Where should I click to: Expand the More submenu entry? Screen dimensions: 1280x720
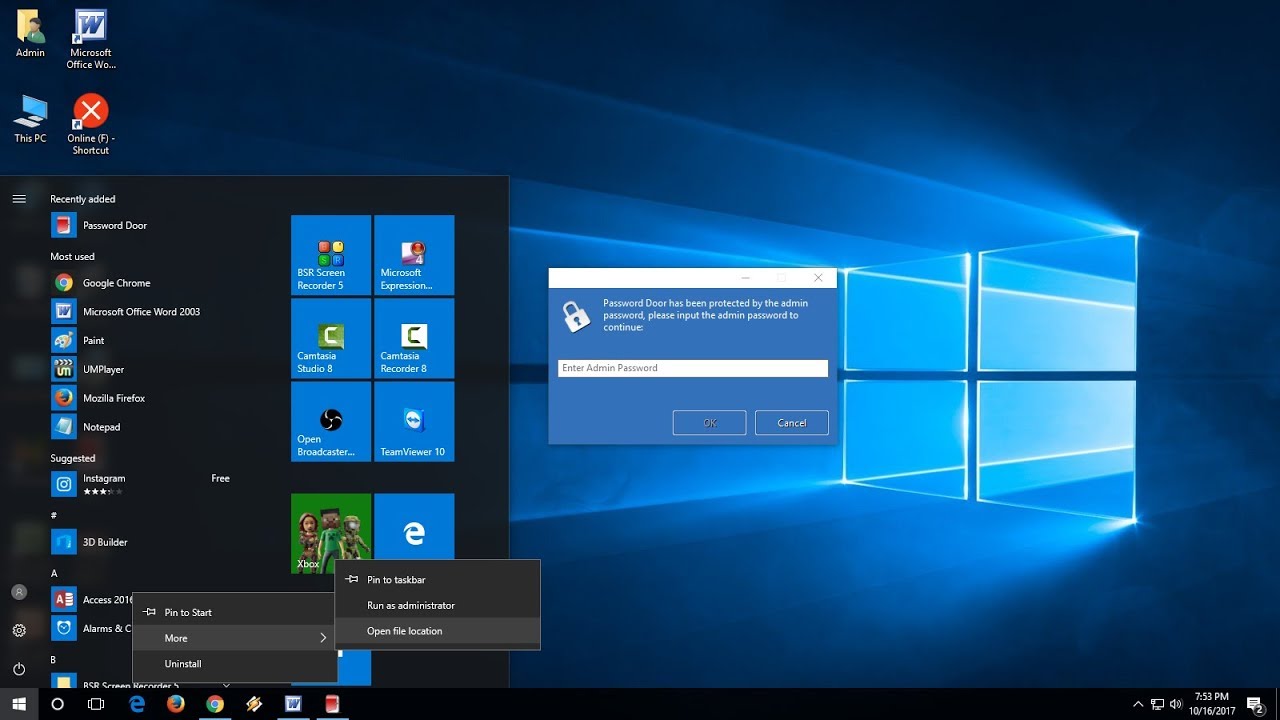(x=234, y=638)
